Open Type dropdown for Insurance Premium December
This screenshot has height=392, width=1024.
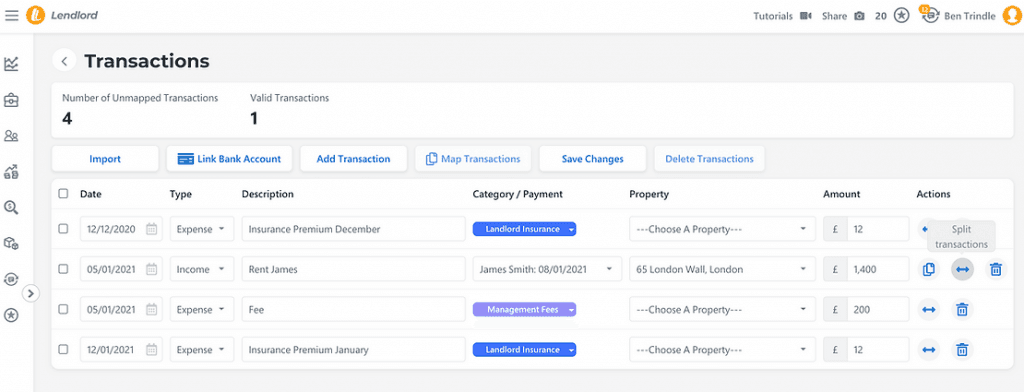pos(202,229)
